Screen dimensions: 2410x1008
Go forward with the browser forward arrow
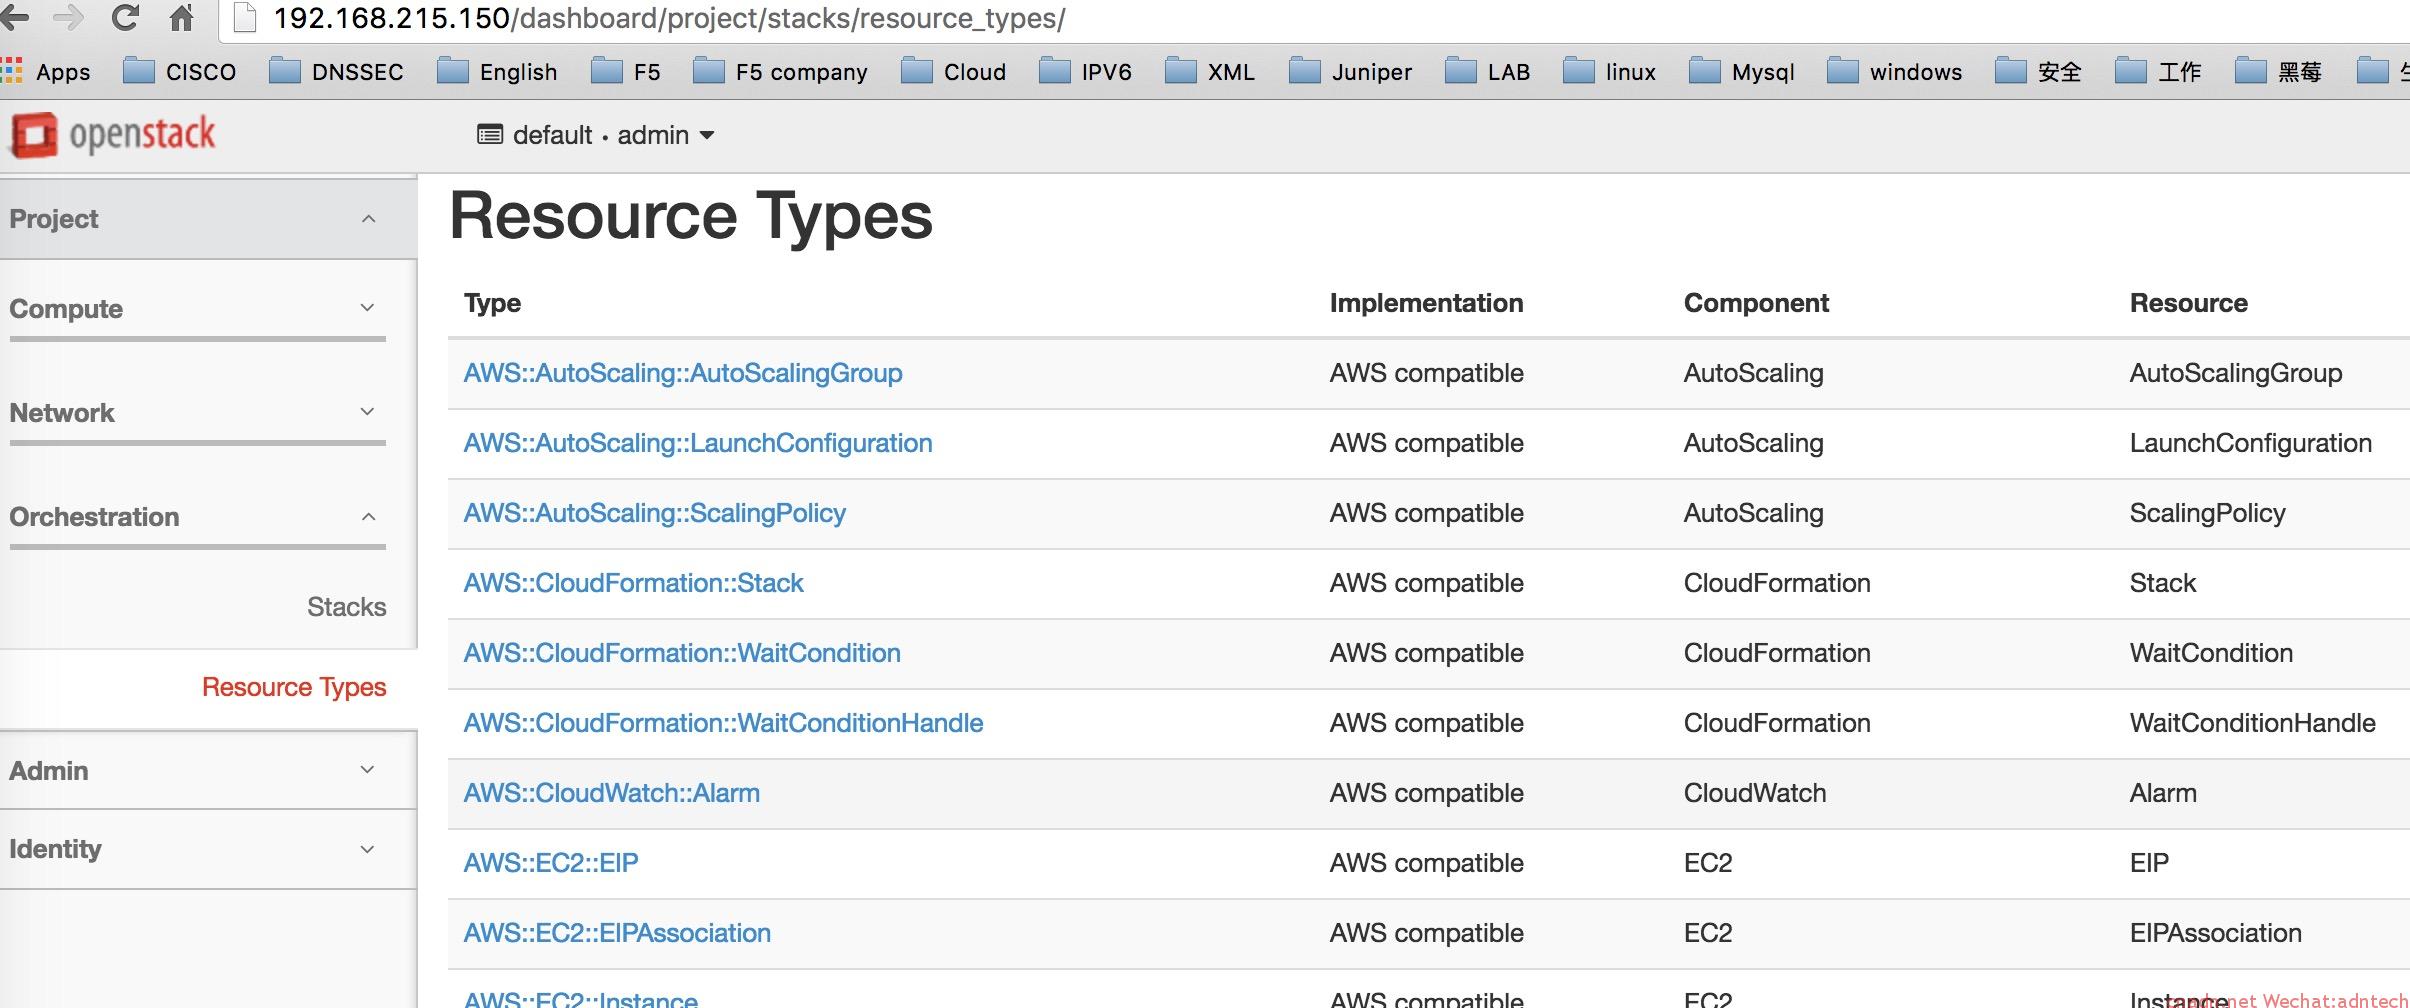pos(68,17)
